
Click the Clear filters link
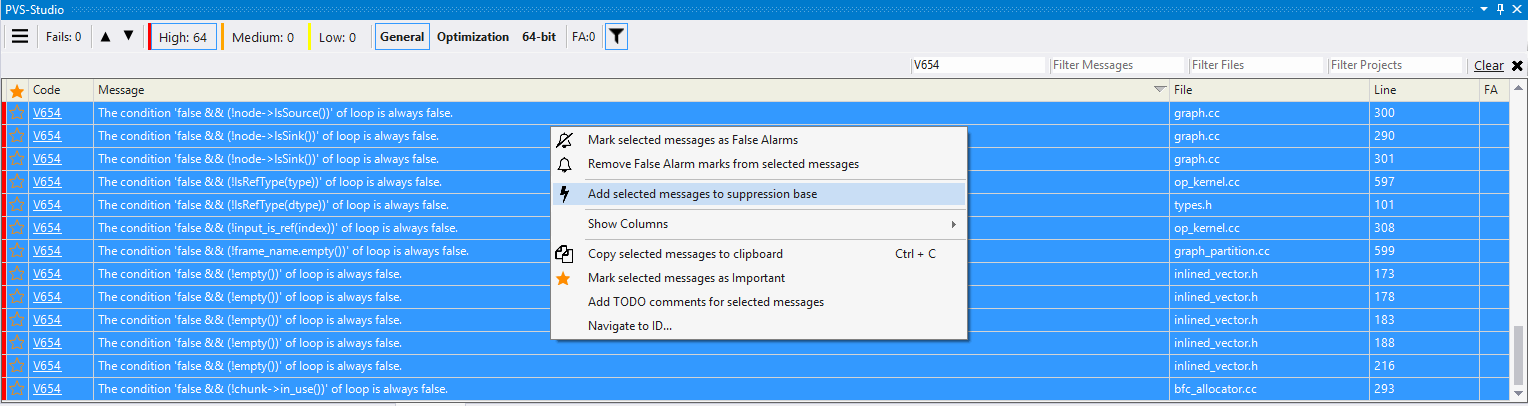pyautogui.click(x=1488, y=66)
